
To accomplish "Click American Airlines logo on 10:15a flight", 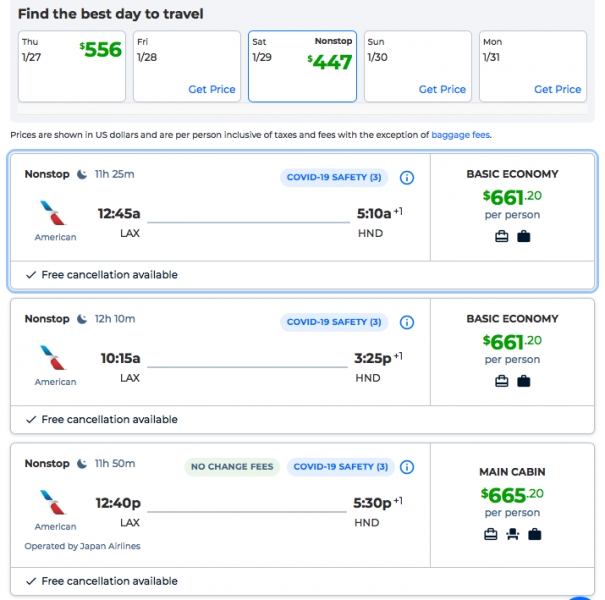I will [x=55, y=359].
